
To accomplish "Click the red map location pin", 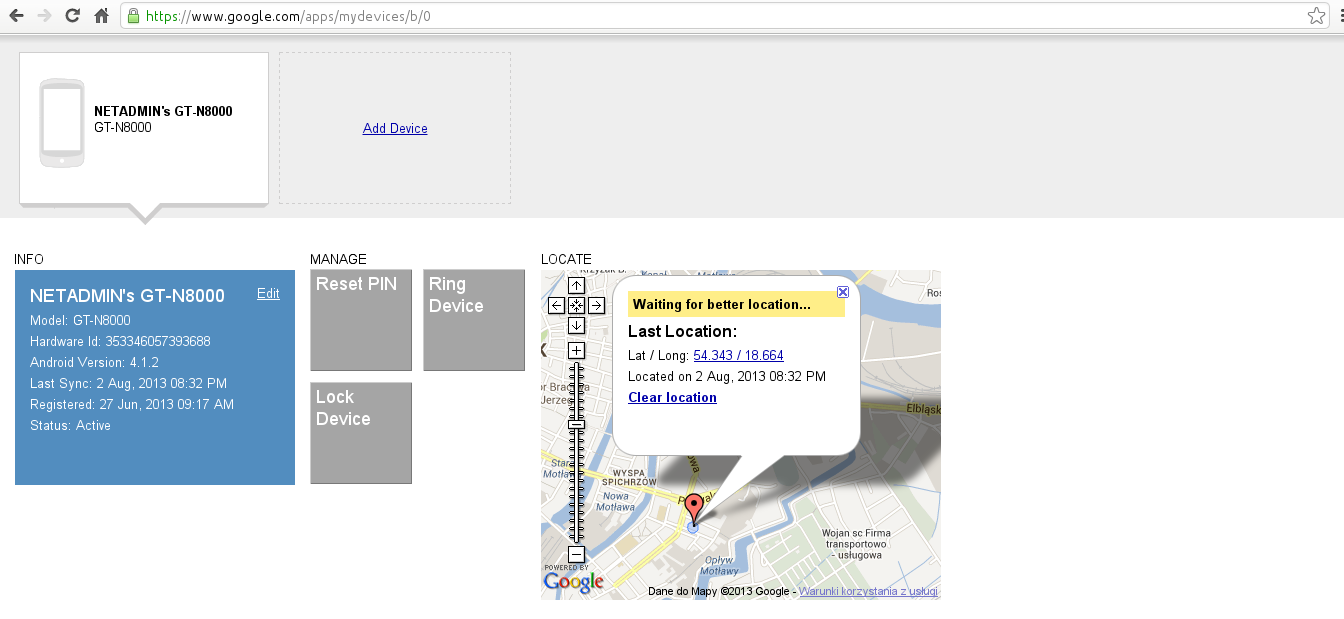I will pos(694,508).
